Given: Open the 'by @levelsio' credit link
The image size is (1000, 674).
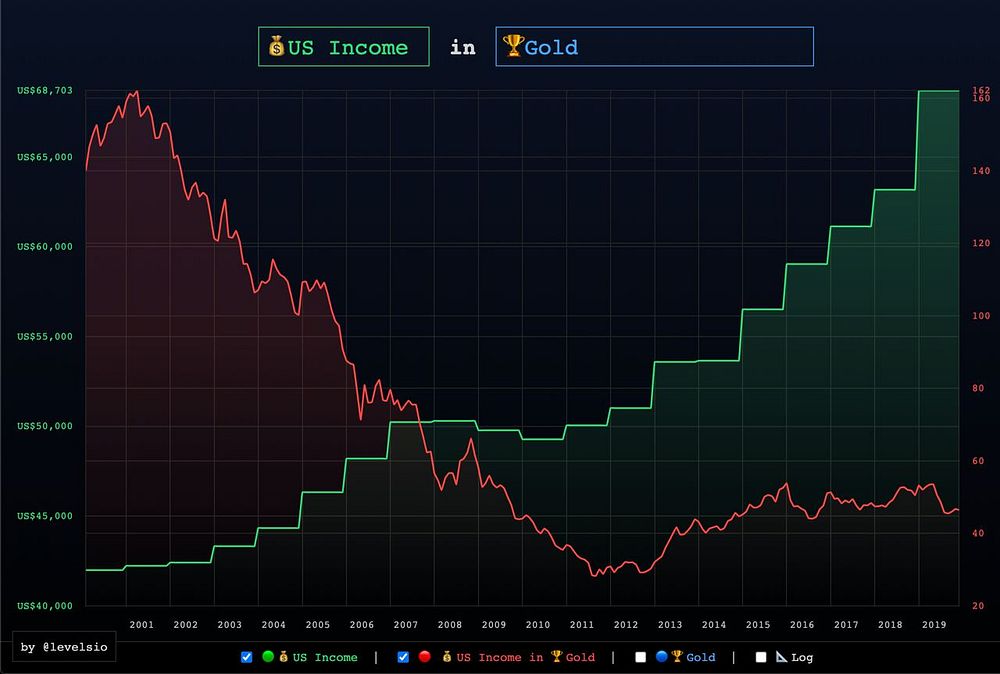Looking at the screenshot, I should tap(64, 647).
